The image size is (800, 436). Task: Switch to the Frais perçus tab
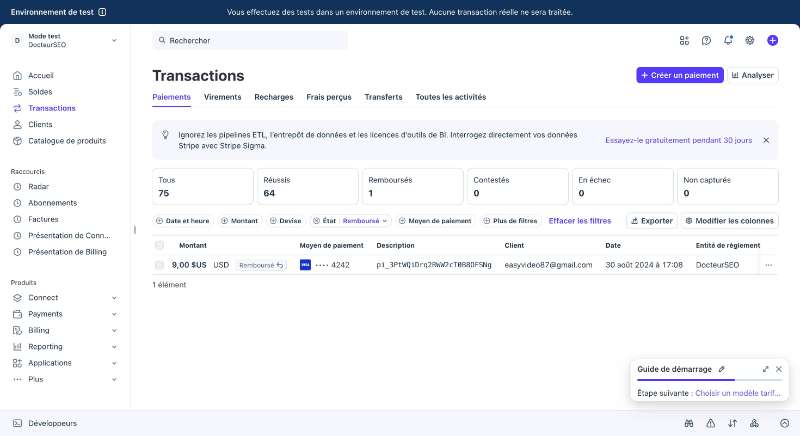[x=329, y=97]
